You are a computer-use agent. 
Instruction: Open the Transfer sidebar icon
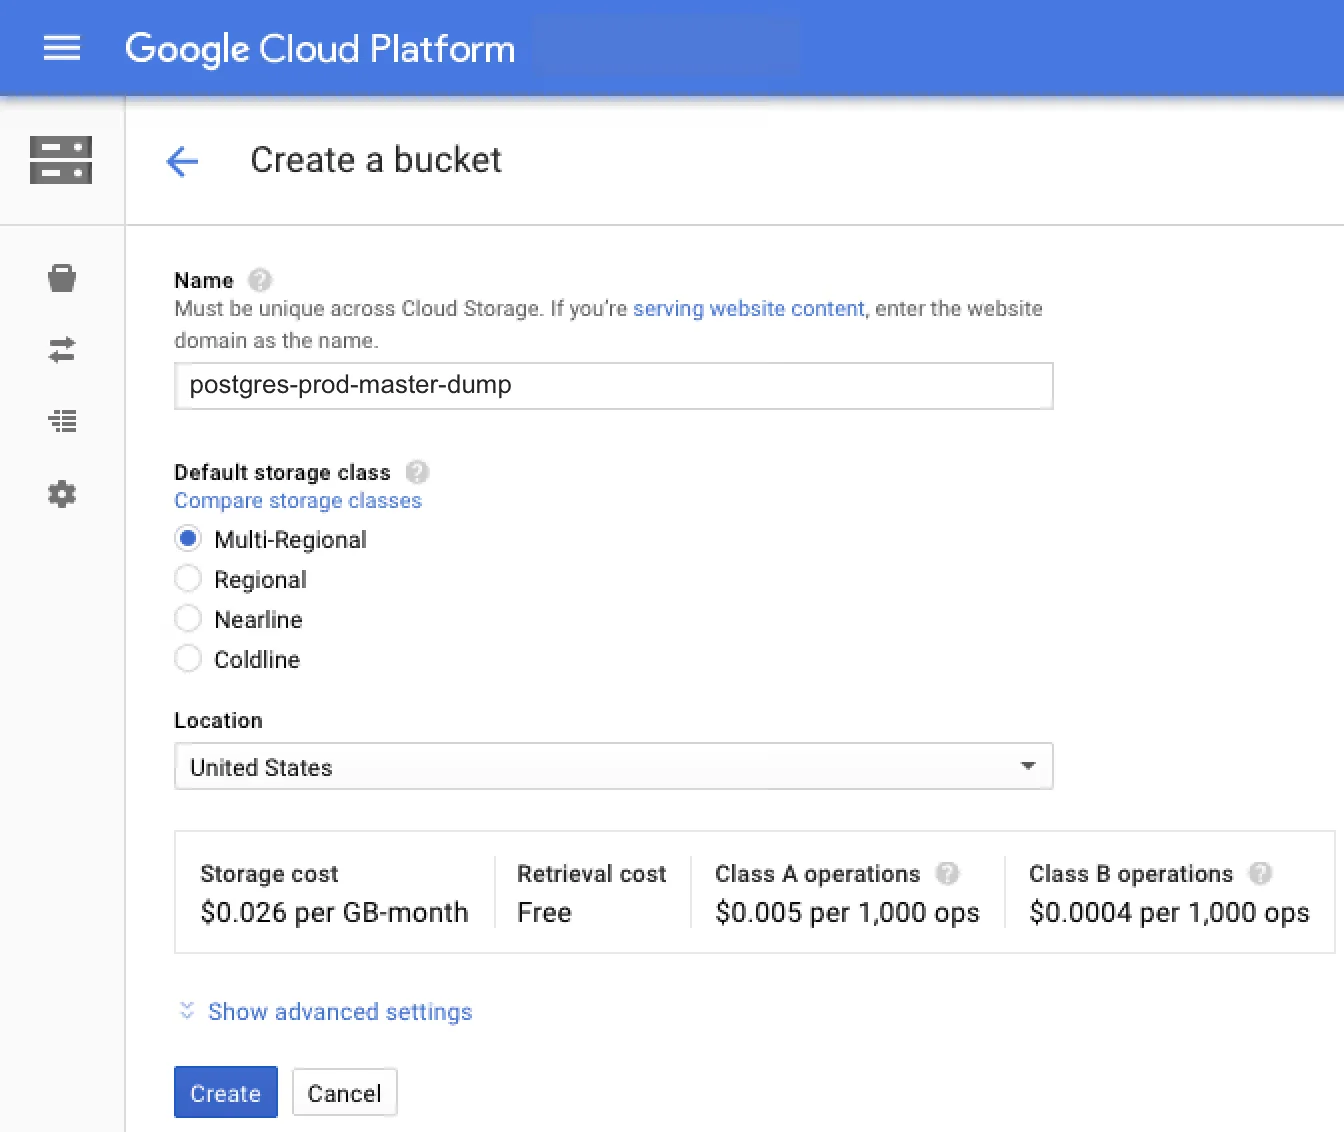click(x=62, y=350)
